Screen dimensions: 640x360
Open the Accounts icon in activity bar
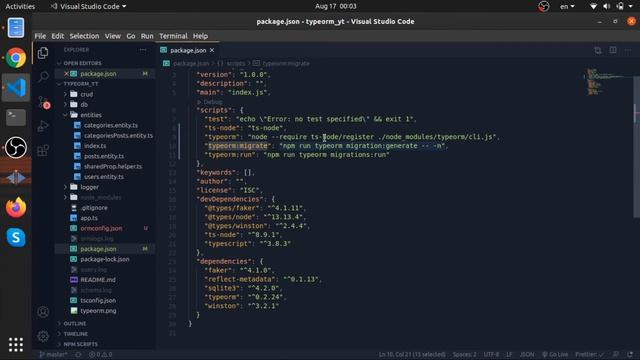[43, 312]
